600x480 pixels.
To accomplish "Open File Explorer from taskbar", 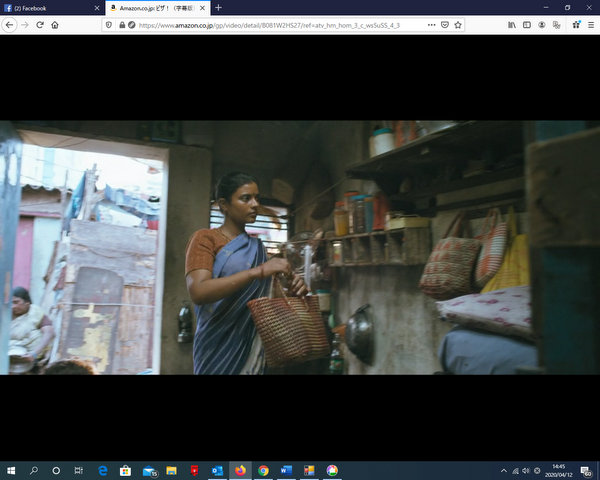I will pos(171,470).
